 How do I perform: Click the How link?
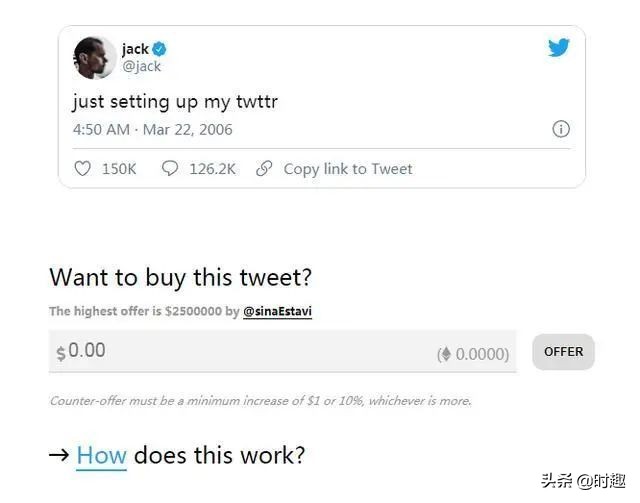[101, 455]
